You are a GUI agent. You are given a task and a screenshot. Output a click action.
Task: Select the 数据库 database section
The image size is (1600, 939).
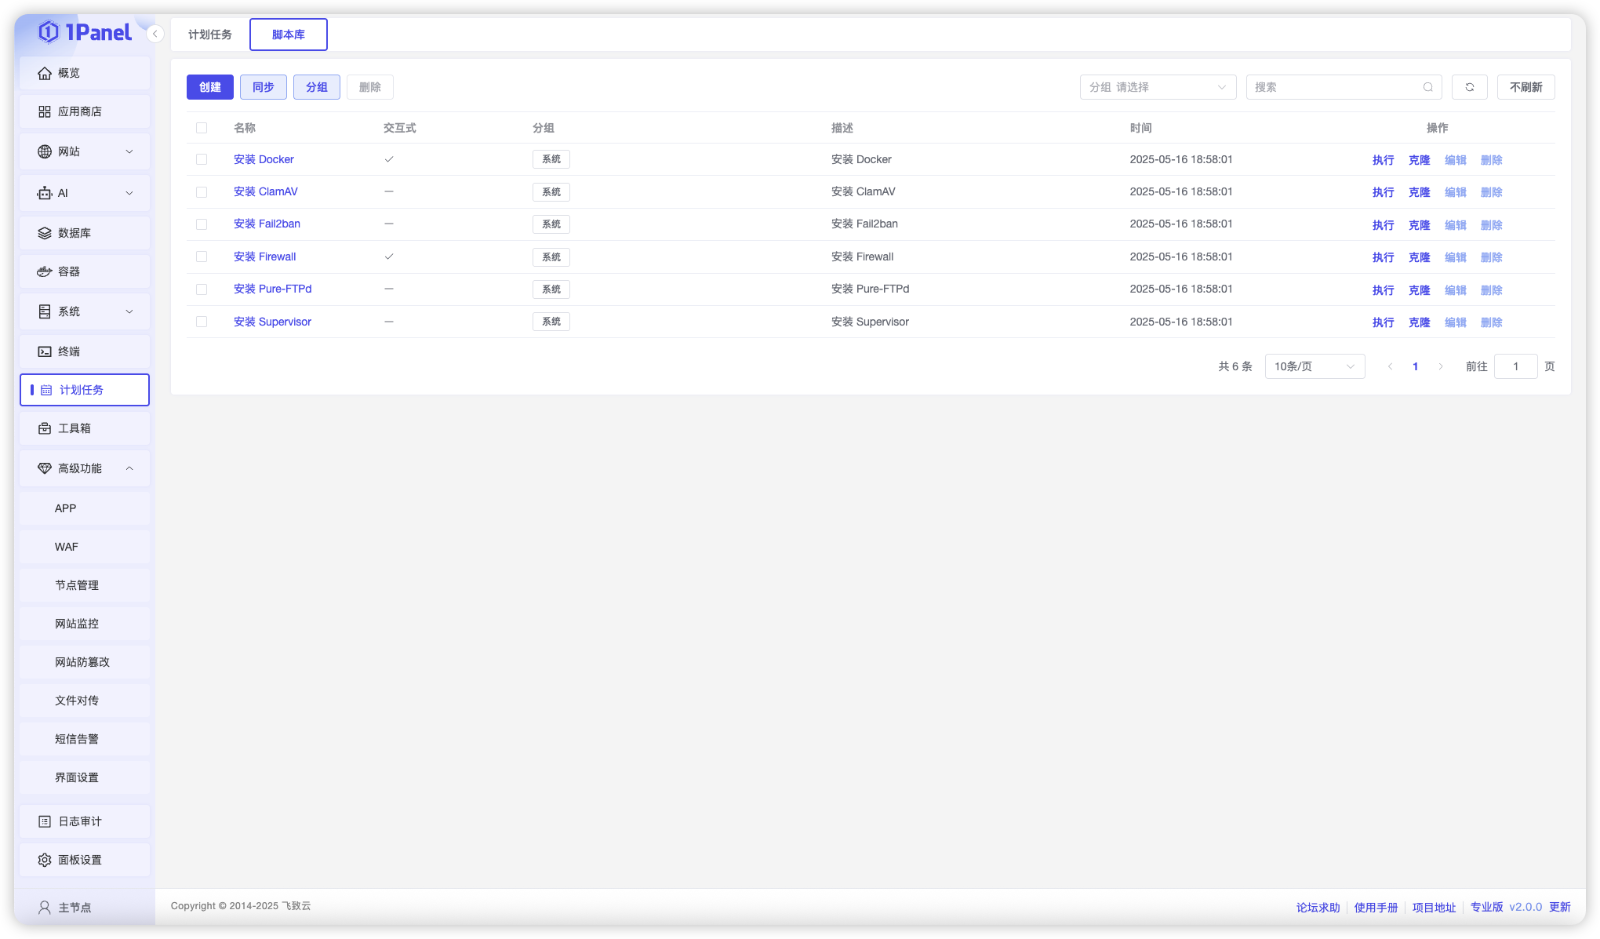tap(72, 232)
